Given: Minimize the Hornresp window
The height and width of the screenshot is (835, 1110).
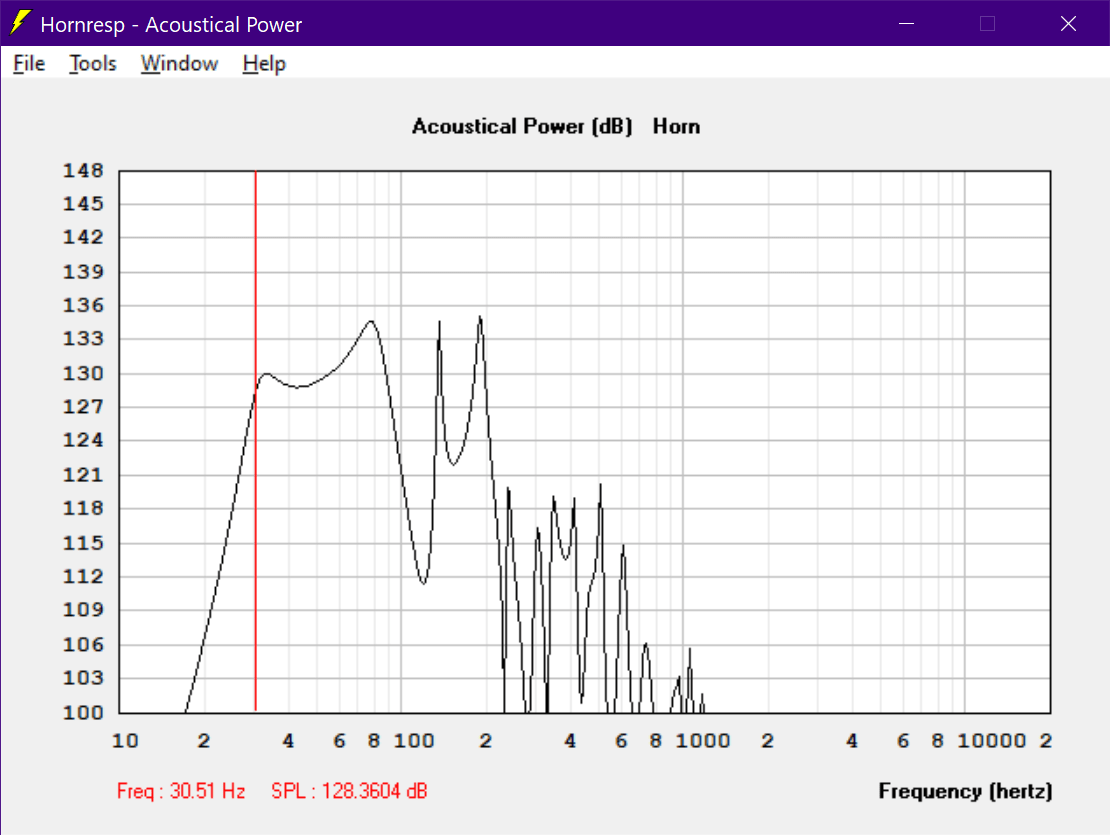Looking at the screenshot, I should point(906,23).
